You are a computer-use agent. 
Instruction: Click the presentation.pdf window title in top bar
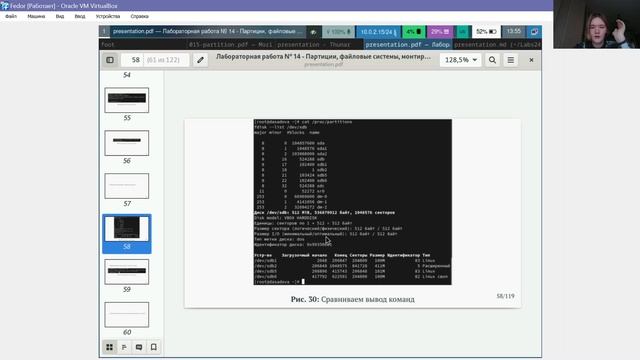pyautogui.click(x=208, y=31)
